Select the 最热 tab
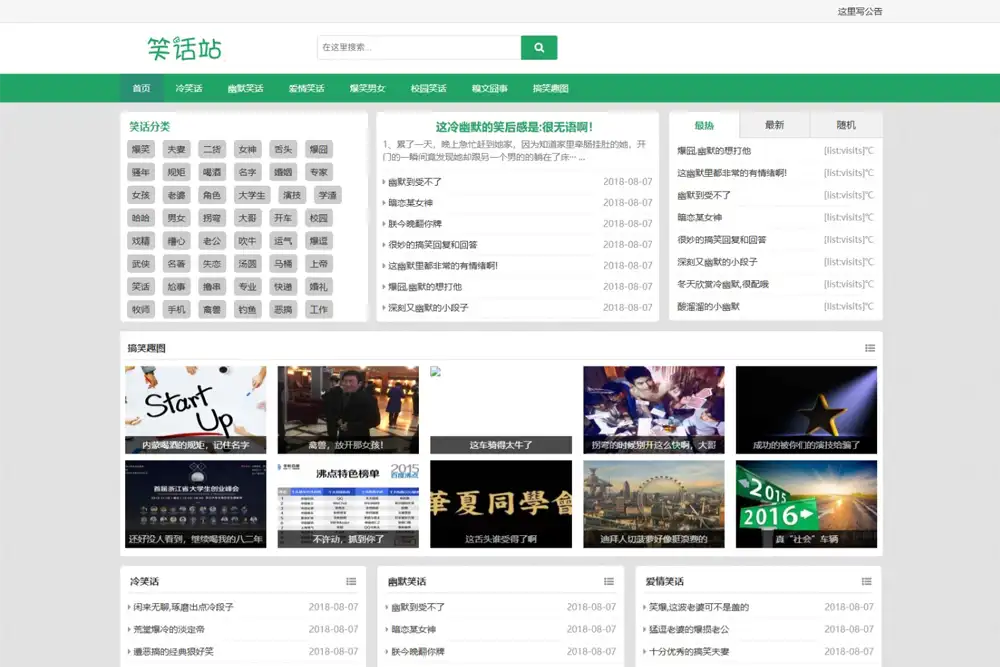The image size is (1000, 667). pos(703,124)
